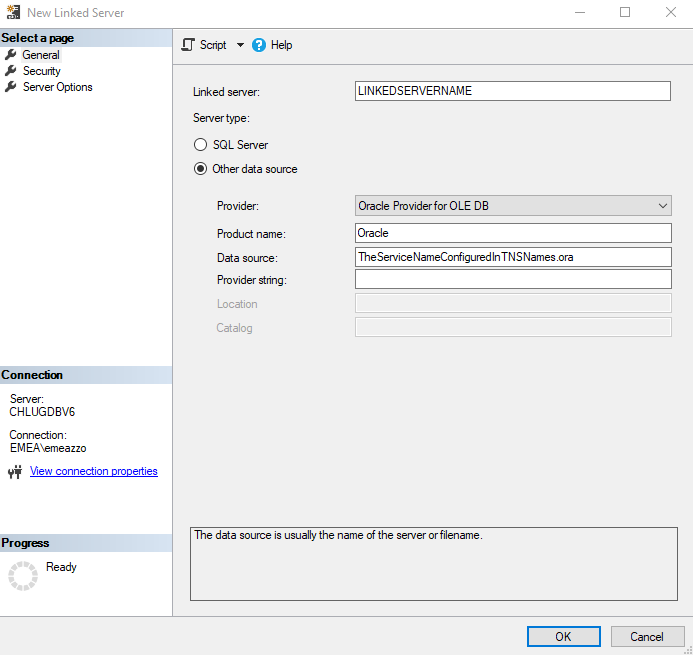Maximize the New Linked Server window
The width and height of the screenshot is (693, 655).
pyautogui.click(x=624, y=12)
